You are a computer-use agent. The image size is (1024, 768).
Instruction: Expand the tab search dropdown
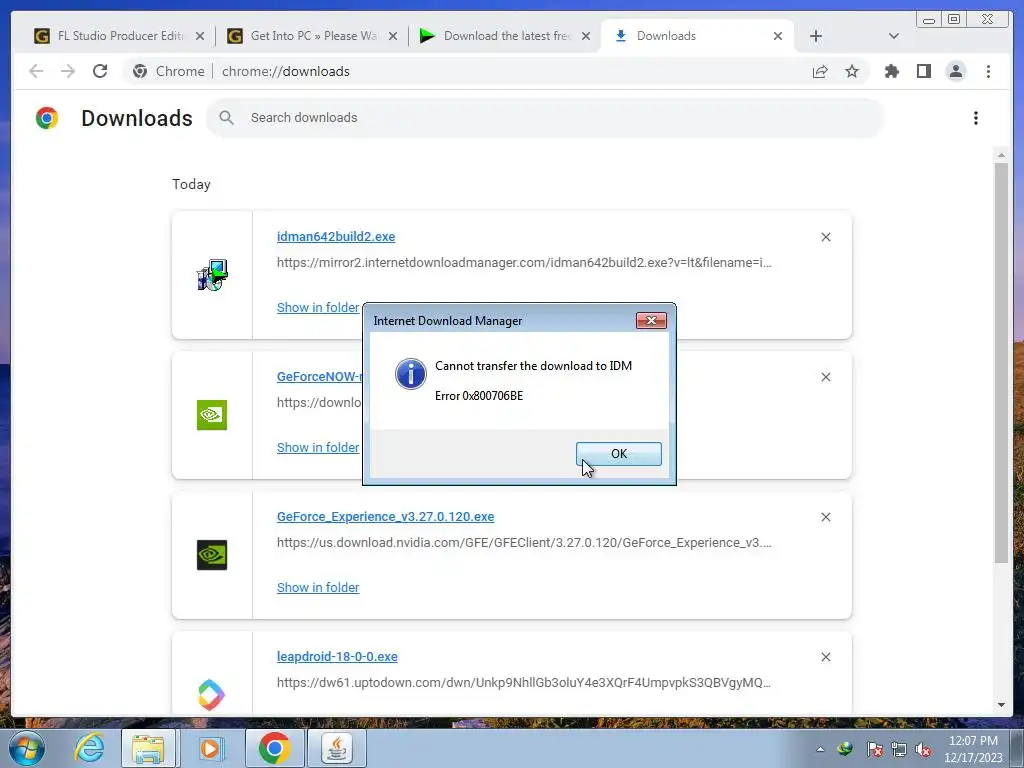(x=894, y=36)
